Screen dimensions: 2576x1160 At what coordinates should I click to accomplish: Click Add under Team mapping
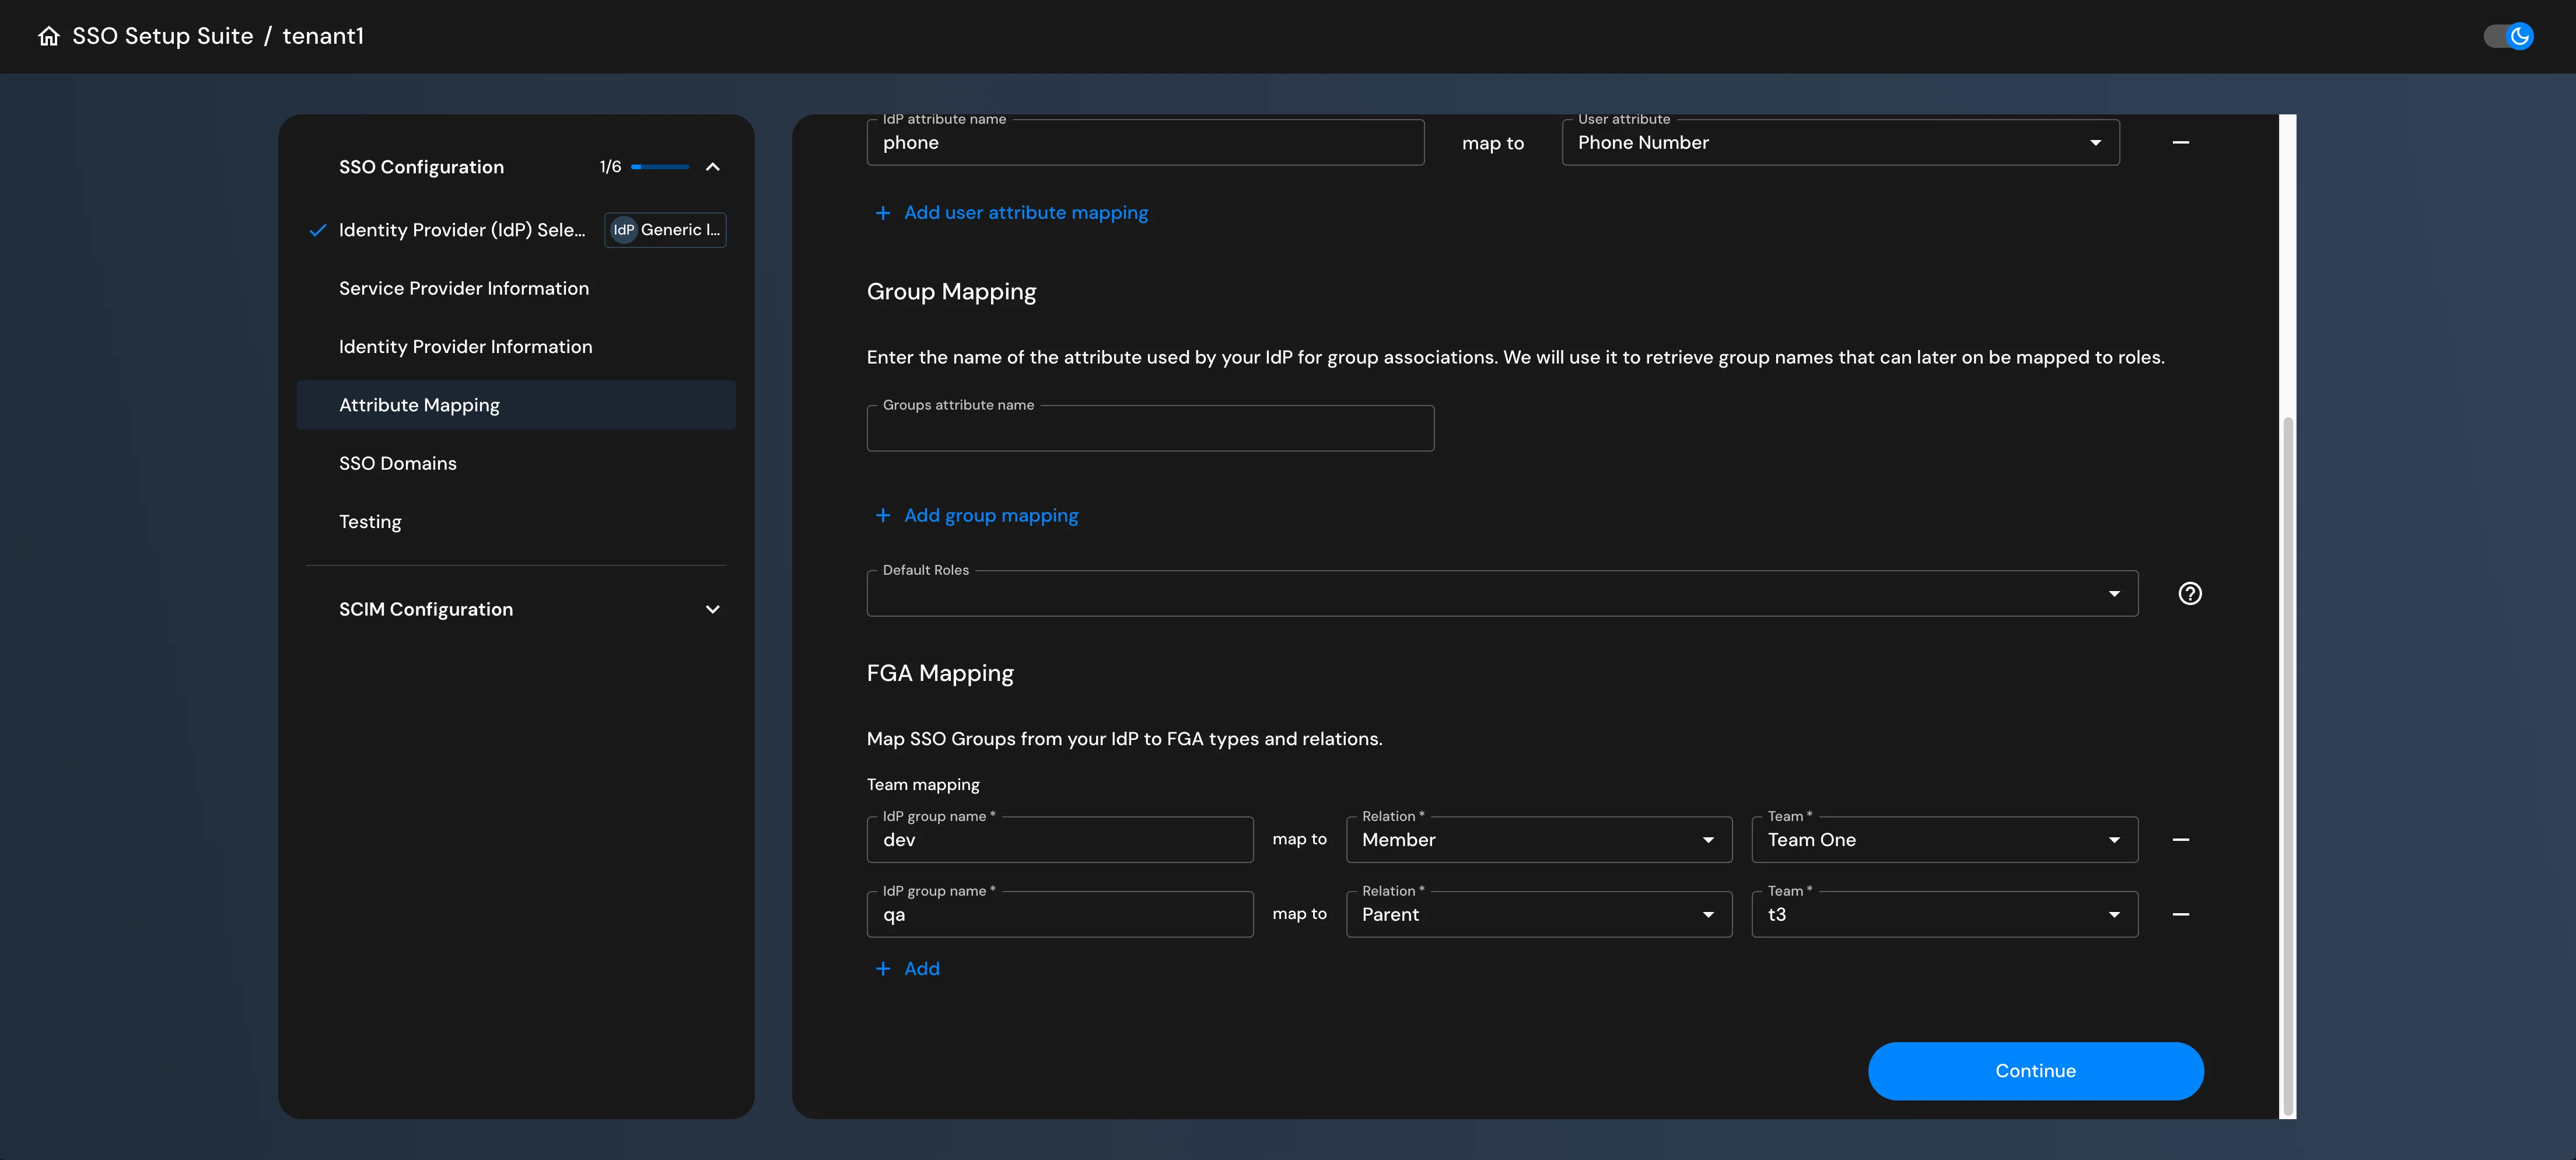[x=921, y=969]
